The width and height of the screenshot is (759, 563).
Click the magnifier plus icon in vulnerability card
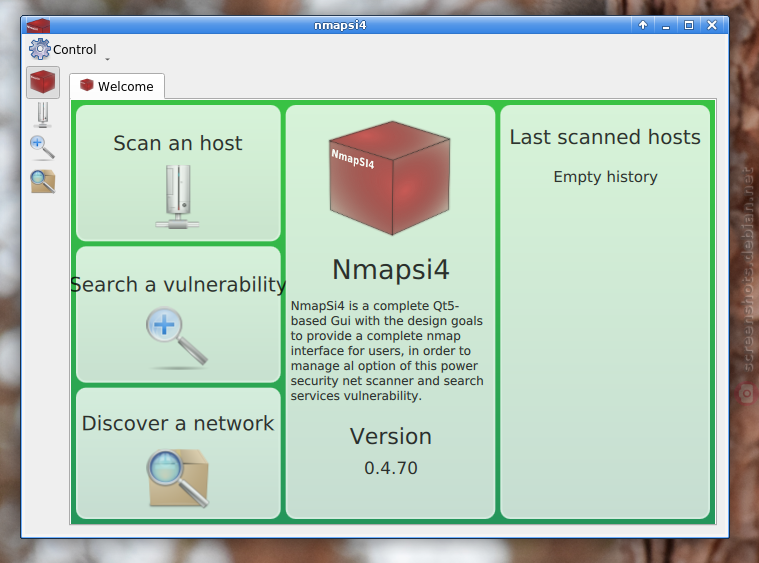tap(177, 337)
